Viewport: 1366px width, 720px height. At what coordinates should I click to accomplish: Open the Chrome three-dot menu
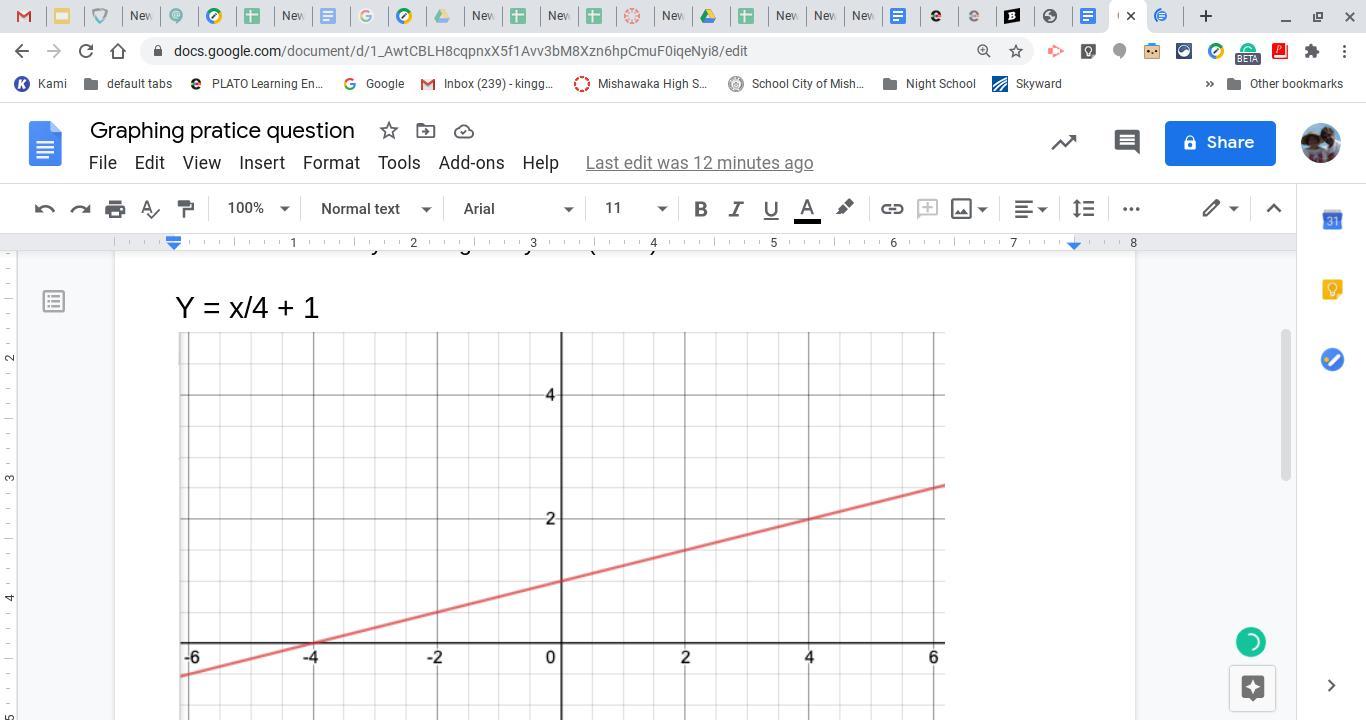(1345, 51)
